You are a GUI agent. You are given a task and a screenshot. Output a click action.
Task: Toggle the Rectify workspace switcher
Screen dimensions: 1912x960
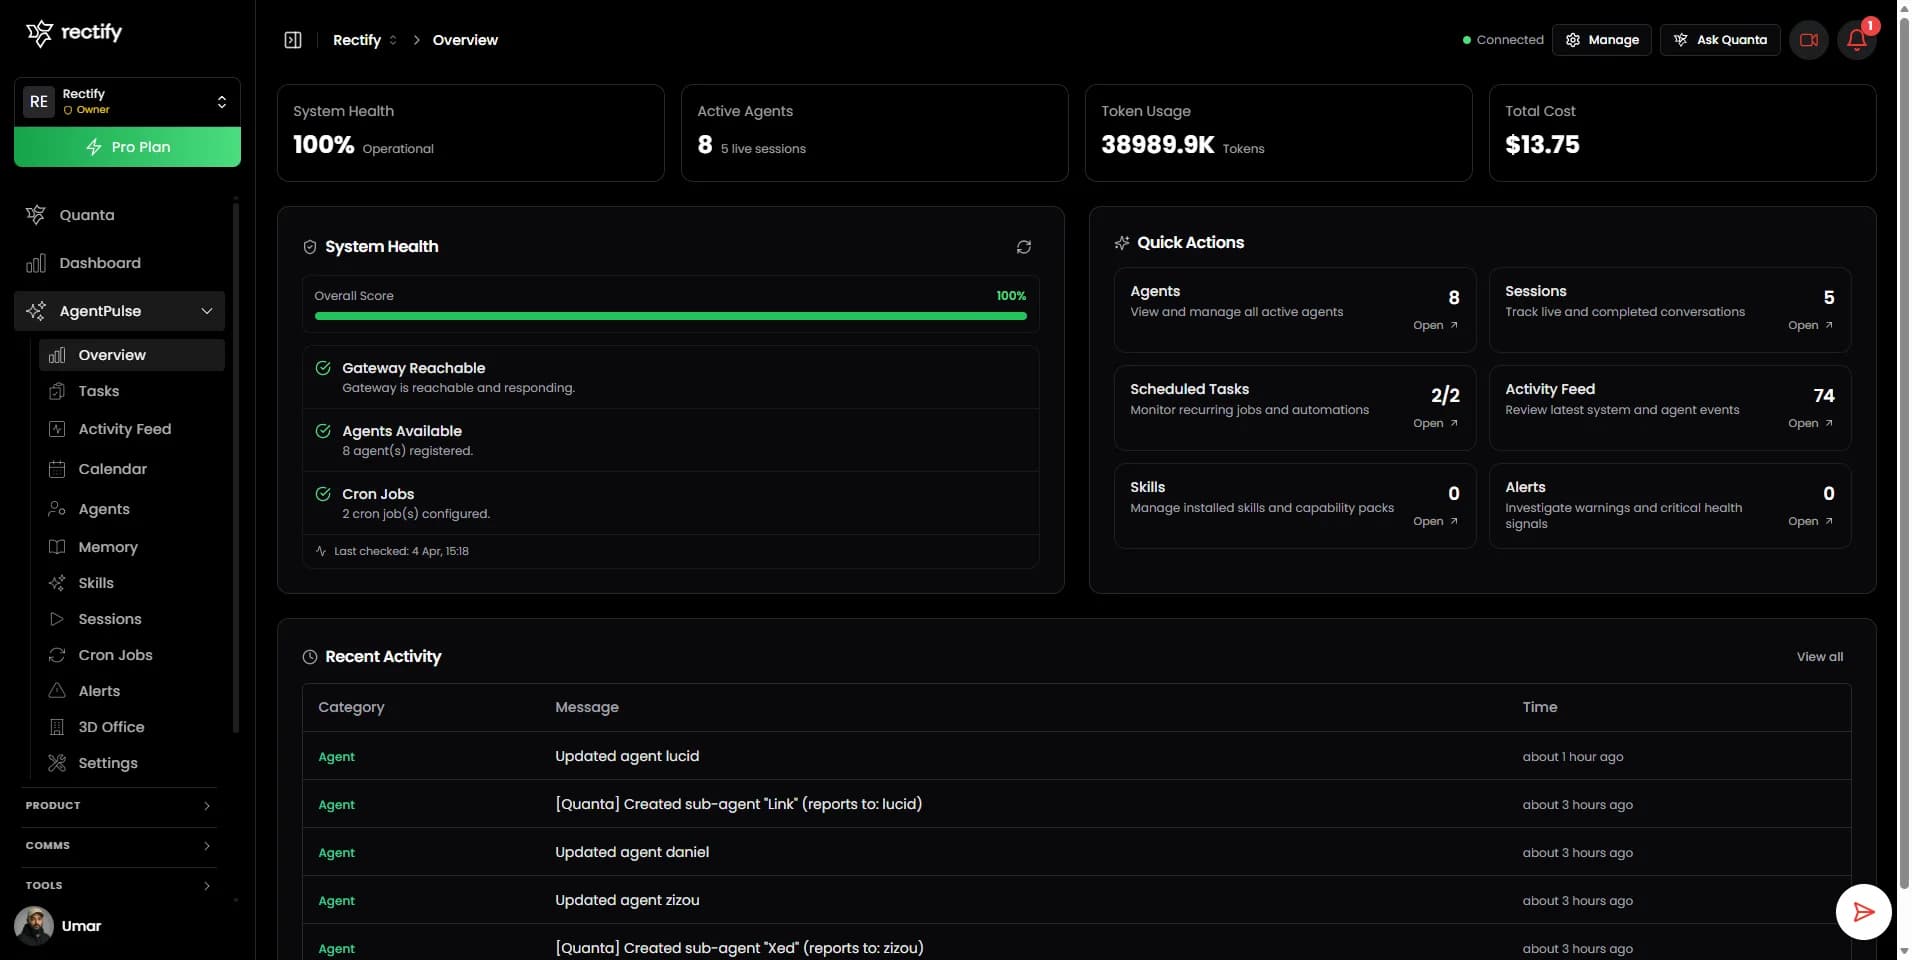(x=221, y=101)
